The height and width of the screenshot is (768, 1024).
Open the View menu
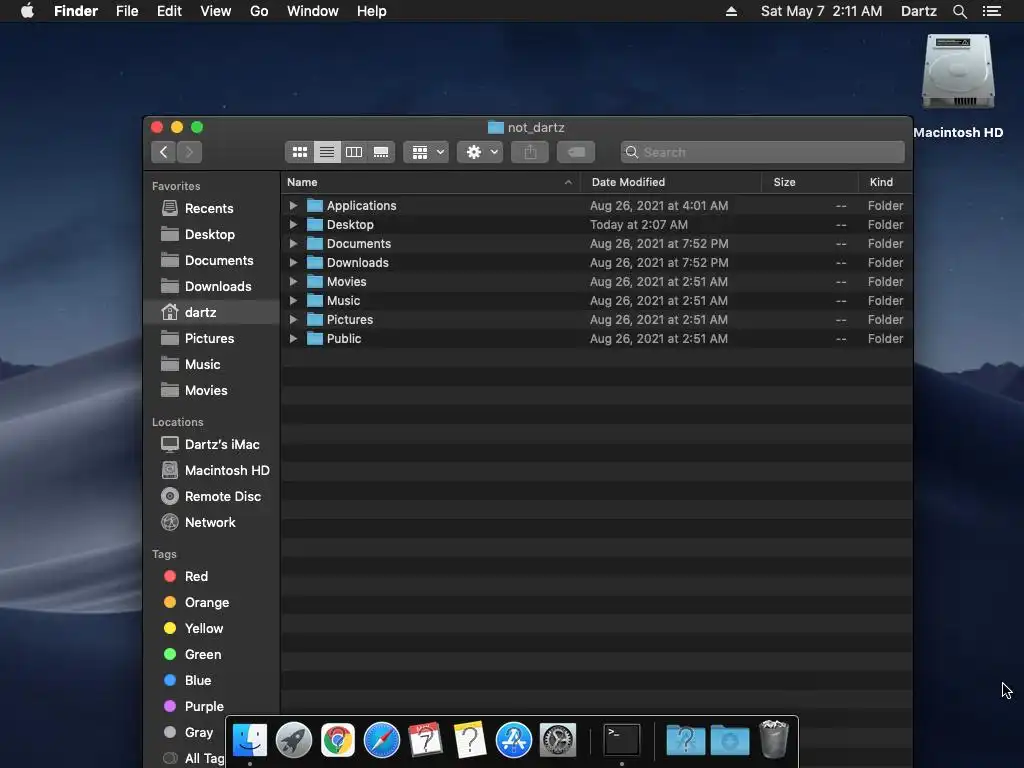[216, 11]
